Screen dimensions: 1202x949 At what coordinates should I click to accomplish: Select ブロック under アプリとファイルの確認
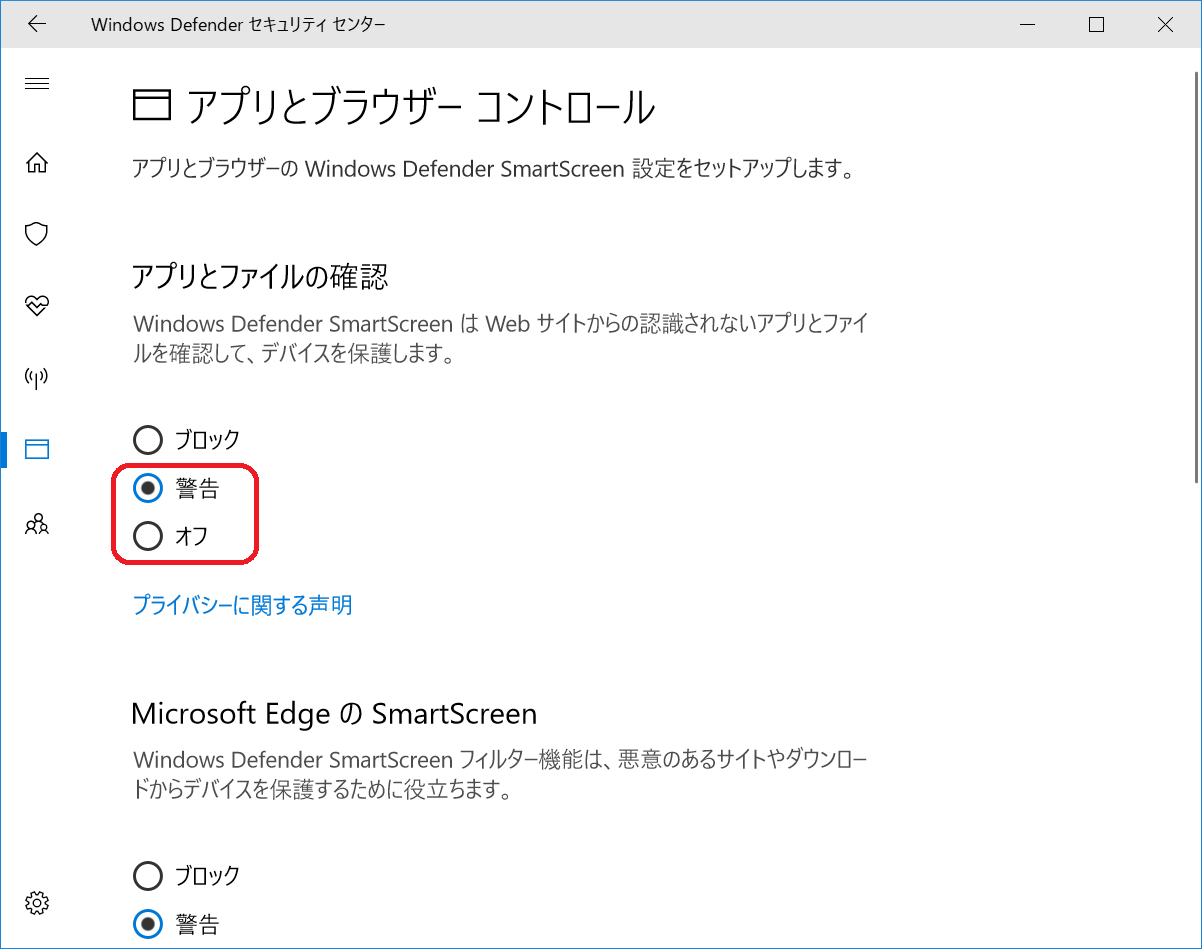[187, 439]
